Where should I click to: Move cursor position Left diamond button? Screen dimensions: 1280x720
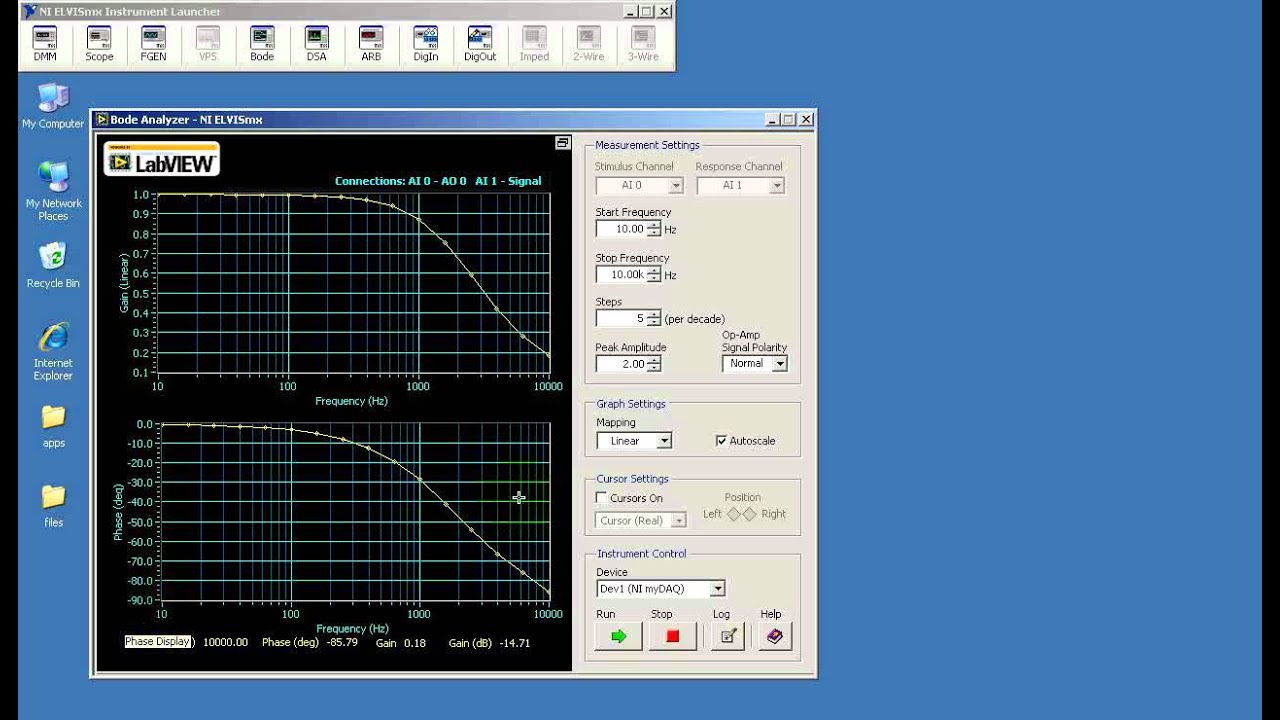(x=734, y=514)
